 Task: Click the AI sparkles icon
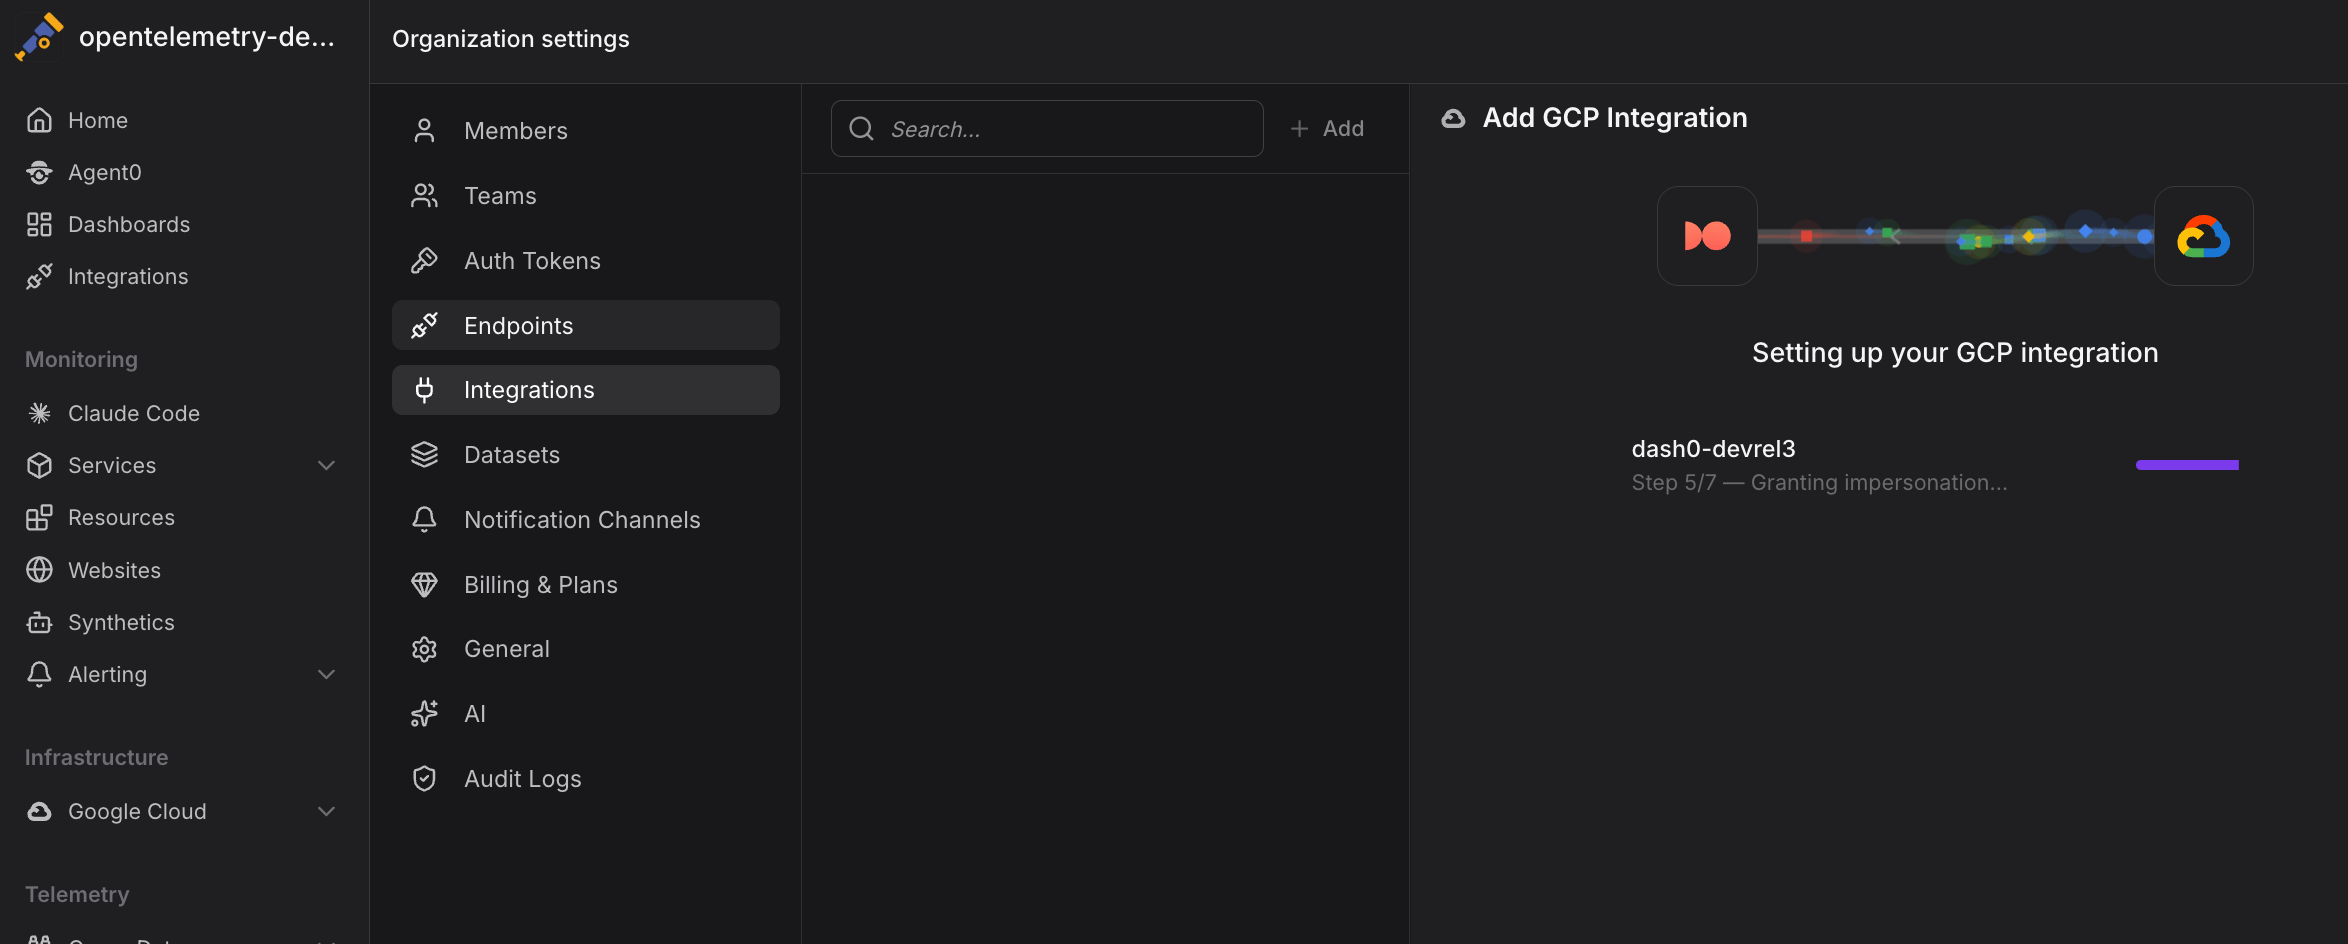(424, 714)
